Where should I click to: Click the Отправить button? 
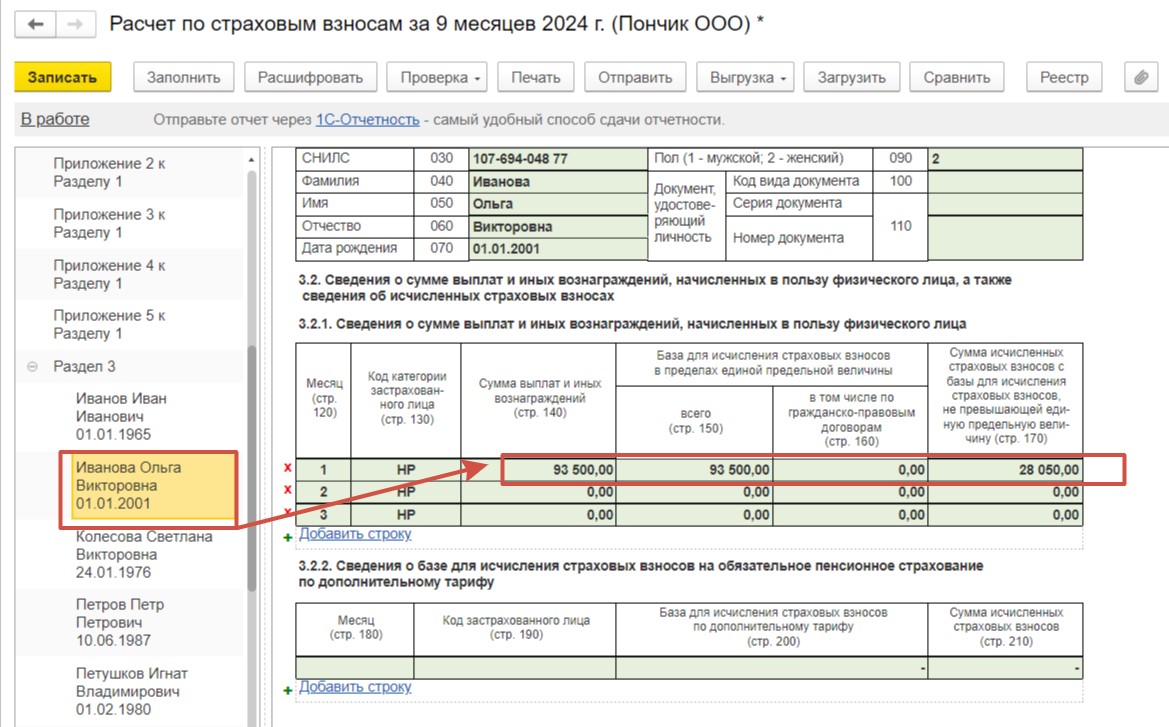pyautogui.click(x=635, y=78)
